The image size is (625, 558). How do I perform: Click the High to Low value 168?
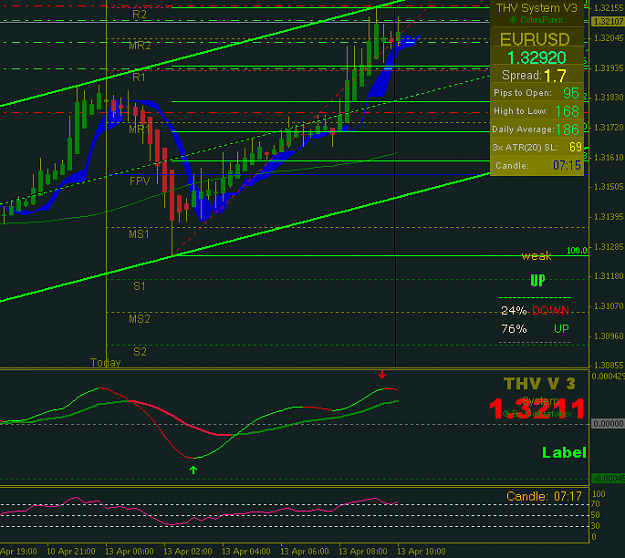click(x=567, y=111)
